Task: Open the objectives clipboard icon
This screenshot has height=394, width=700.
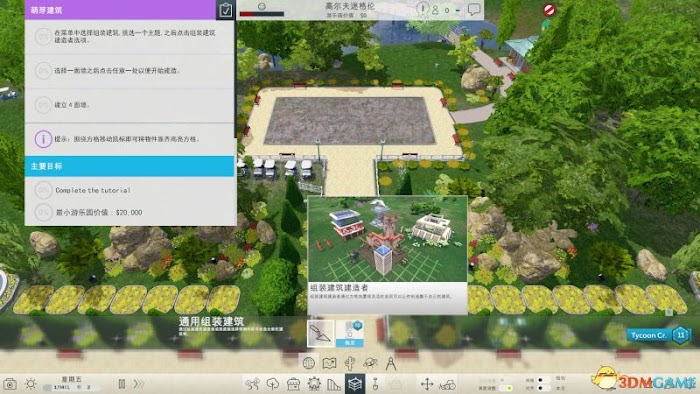Action: pos(226,10)
